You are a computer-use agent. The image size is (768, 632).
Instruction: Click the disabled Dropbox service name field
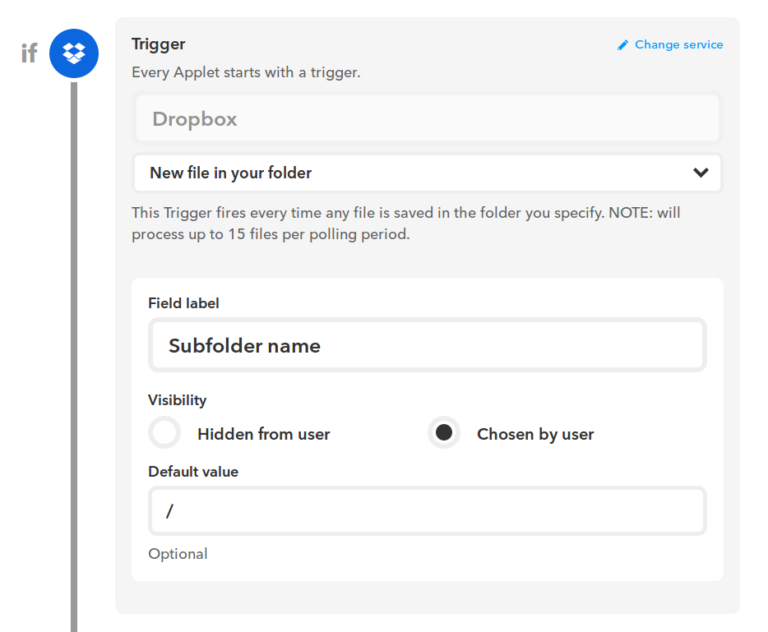click(x=427, y=119)
